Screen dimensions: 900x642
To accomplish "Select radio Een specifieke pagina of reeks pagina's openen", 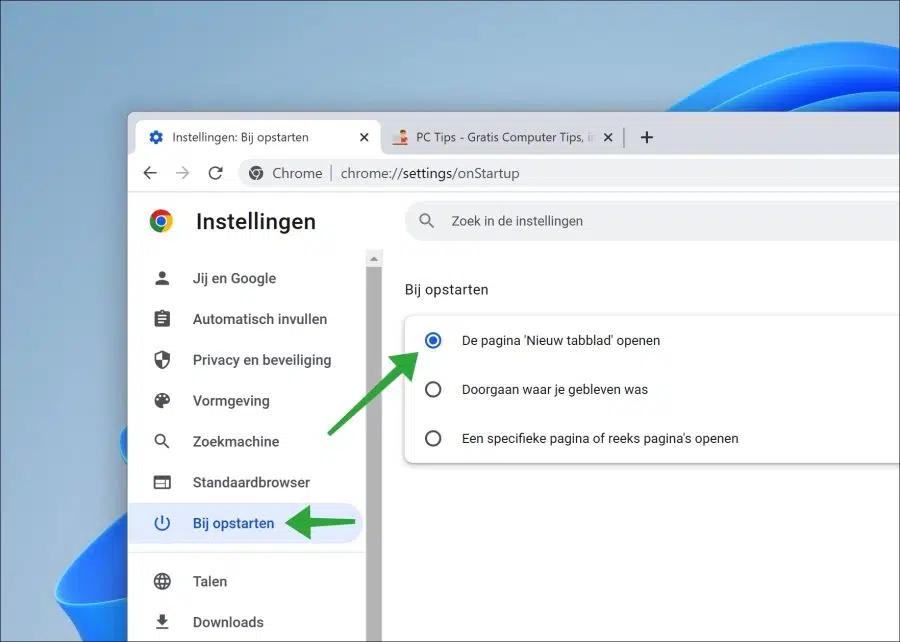I will 433,438.
